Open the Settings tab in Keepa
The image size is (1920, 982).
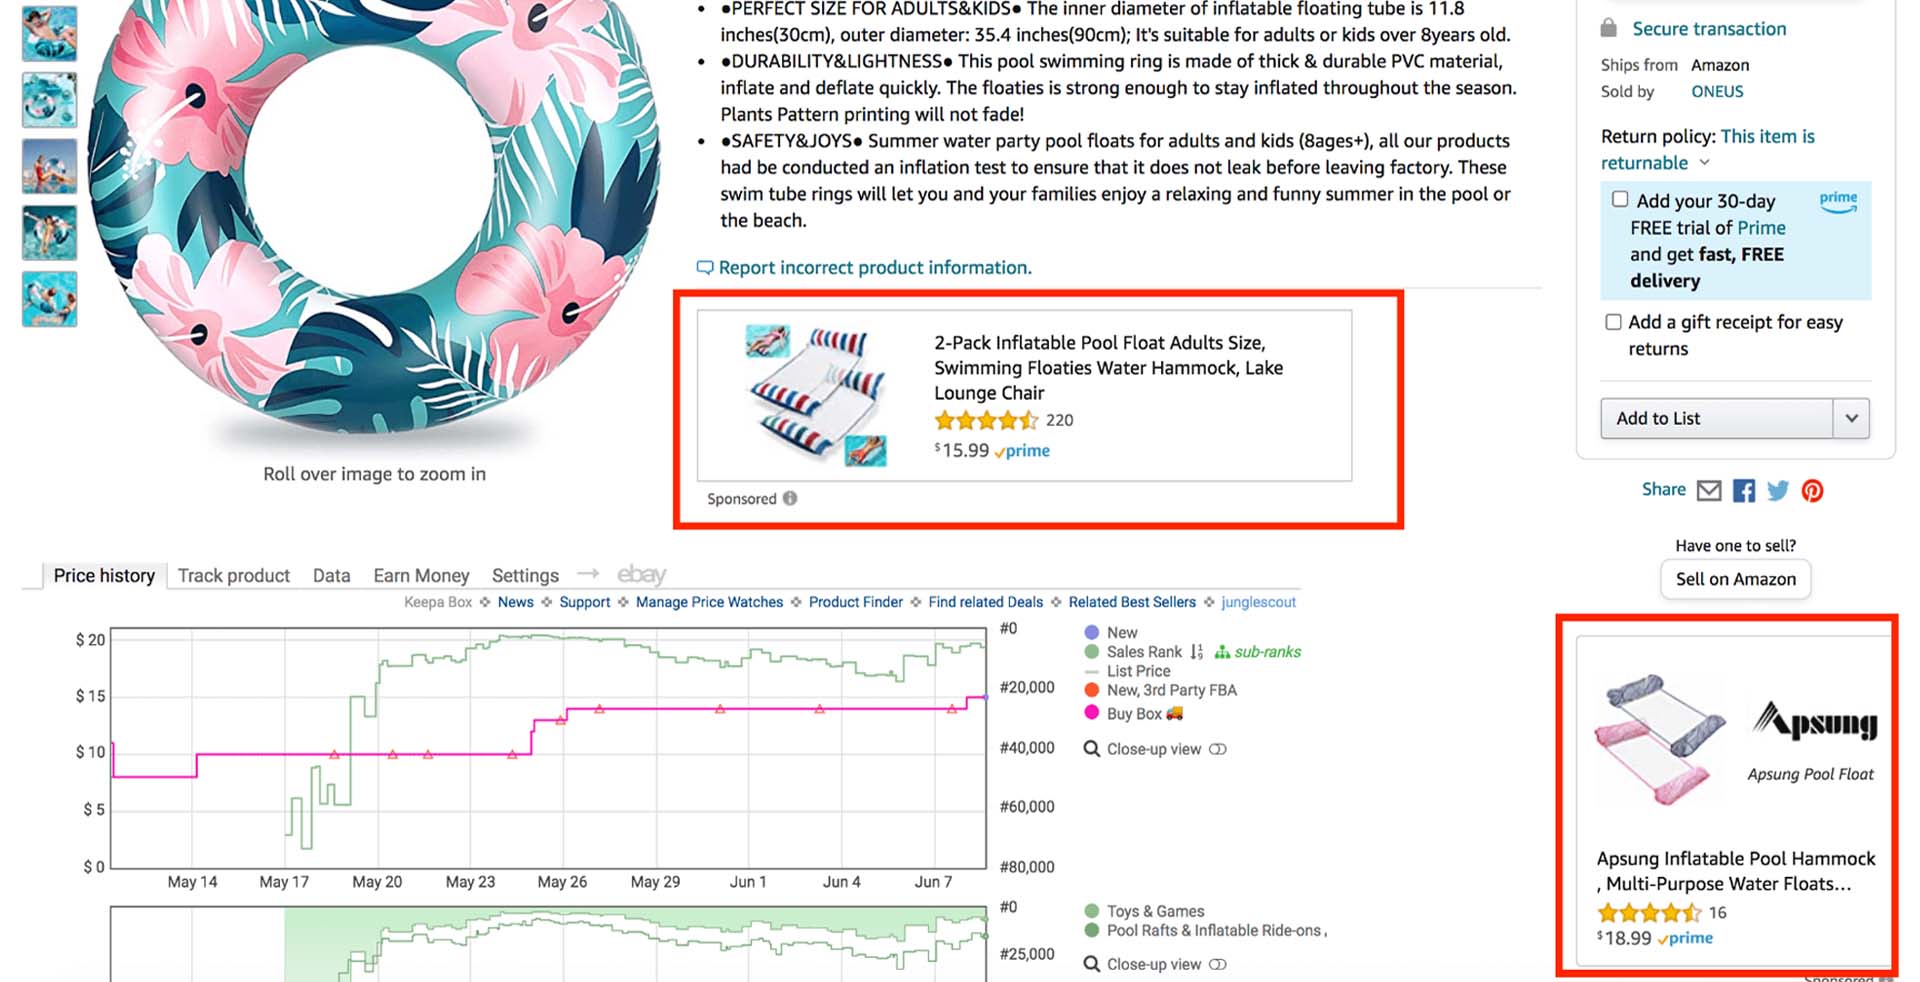pyautogui.click(x=524, y=575)
